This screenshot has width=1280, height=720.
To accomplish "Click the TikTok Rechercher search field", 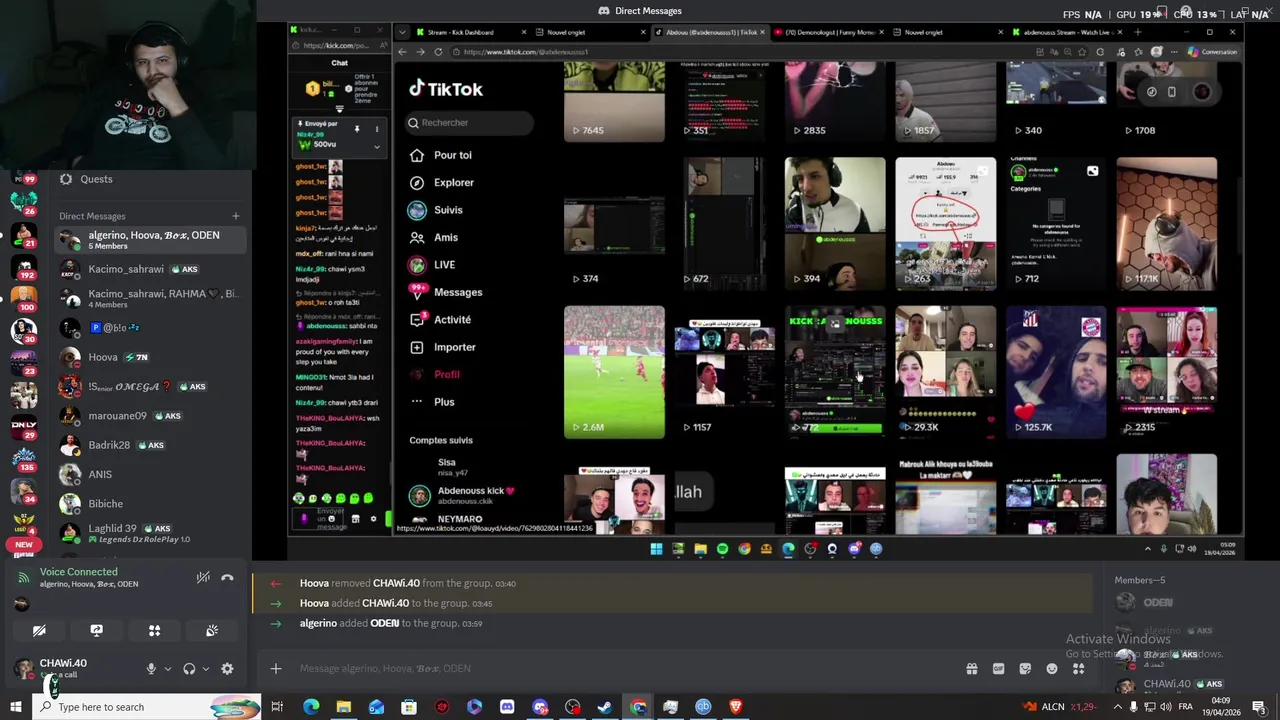I will point(469,122).
